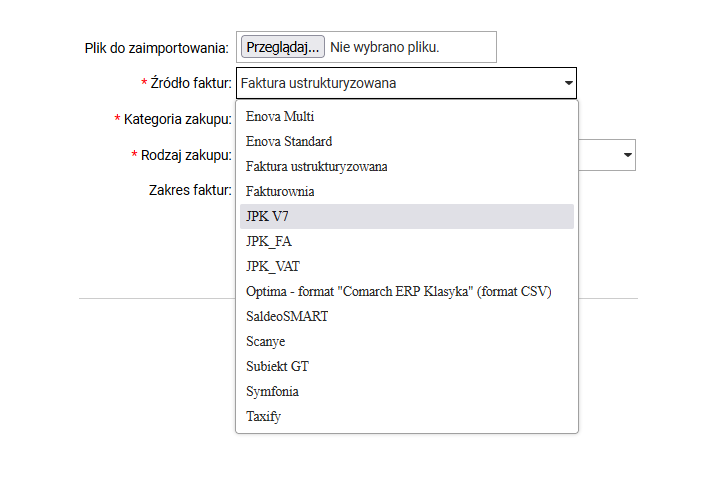Collapse the Źródło faktur combo box
Screen dimensions: 703x486
pyautogui.click(x=568, y=83)
